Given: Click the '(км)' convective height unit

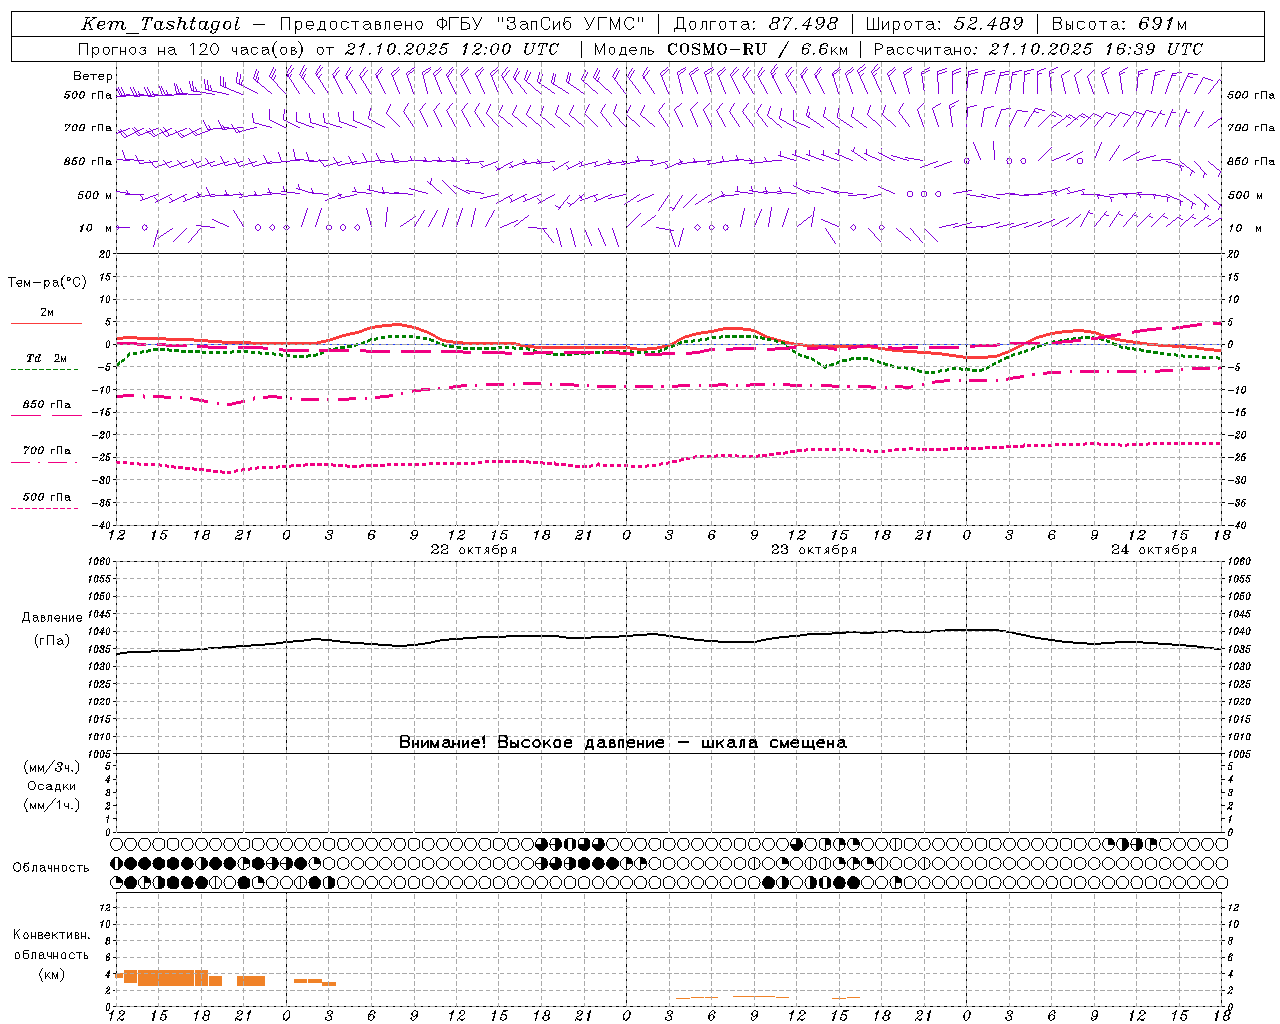Looking at the screenshot, I should pyautogui.click(x=51, y=975).
